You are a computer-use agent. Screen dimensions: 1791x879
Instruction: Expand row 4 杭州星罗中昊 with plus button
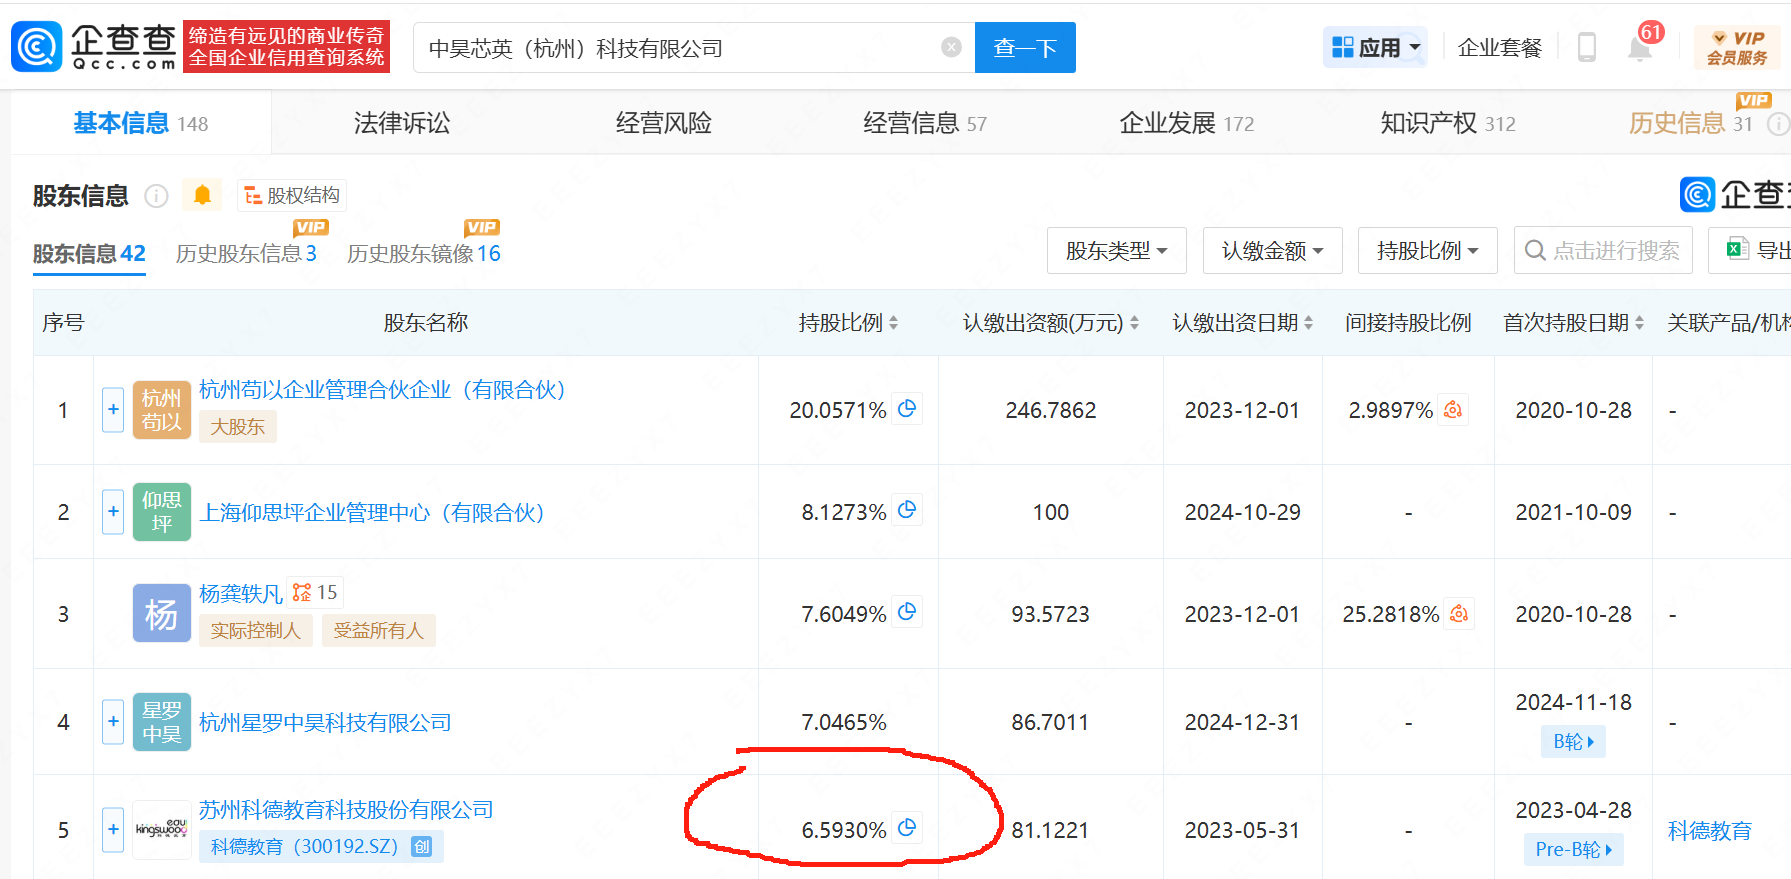point(113,722)
